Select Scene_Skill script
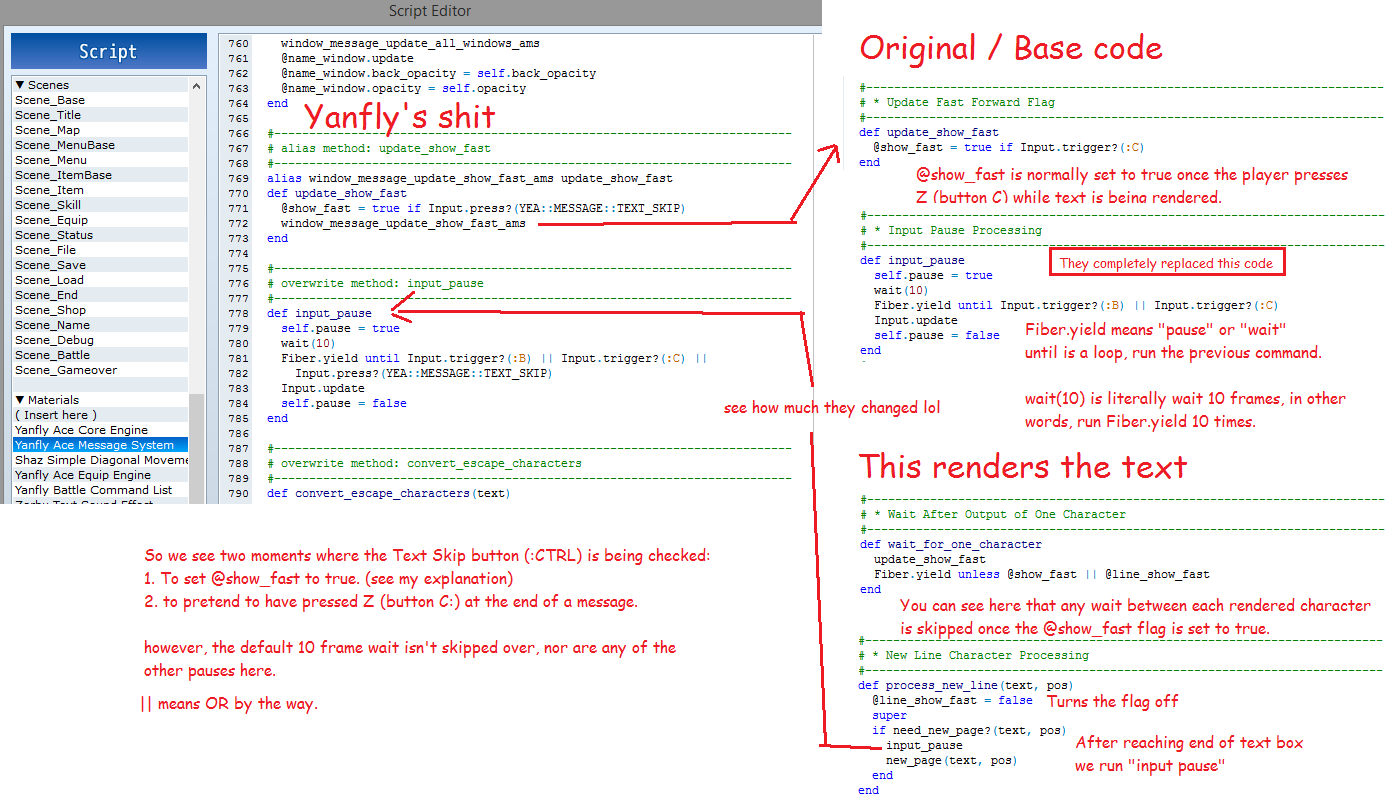Image resolution: width=1391 pixels, height=803 pixels. (100, 205)
